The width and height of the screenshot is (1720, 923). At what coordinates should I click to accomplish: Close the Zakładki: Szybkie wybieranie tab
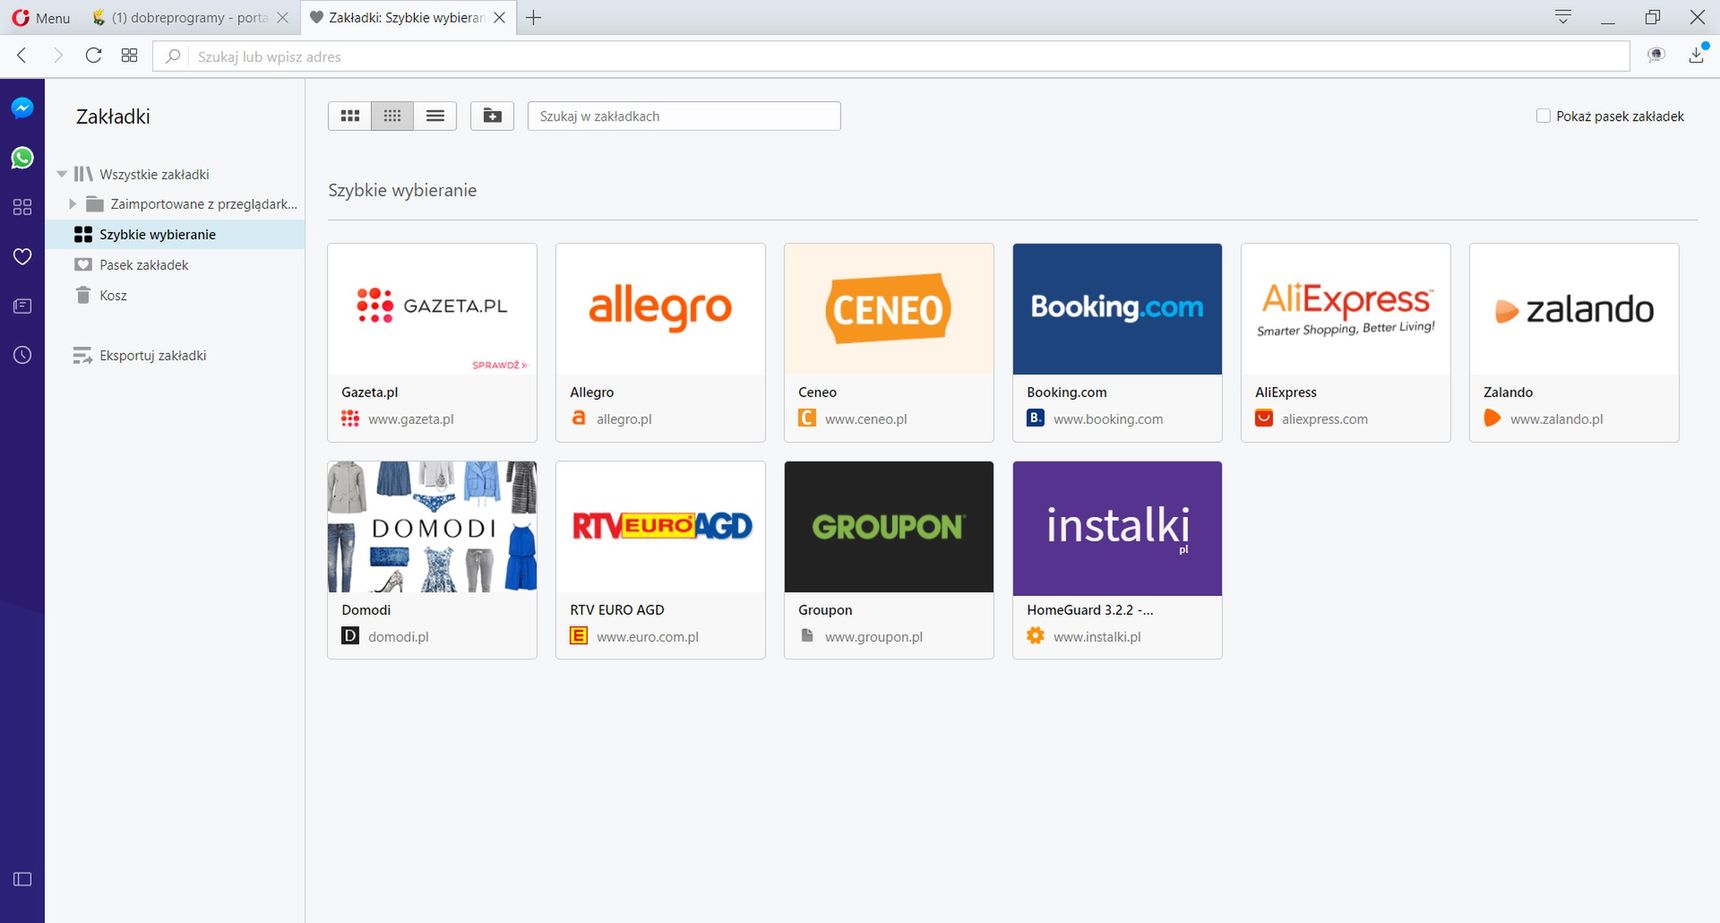pyautogui.click(x=499, y=17)
